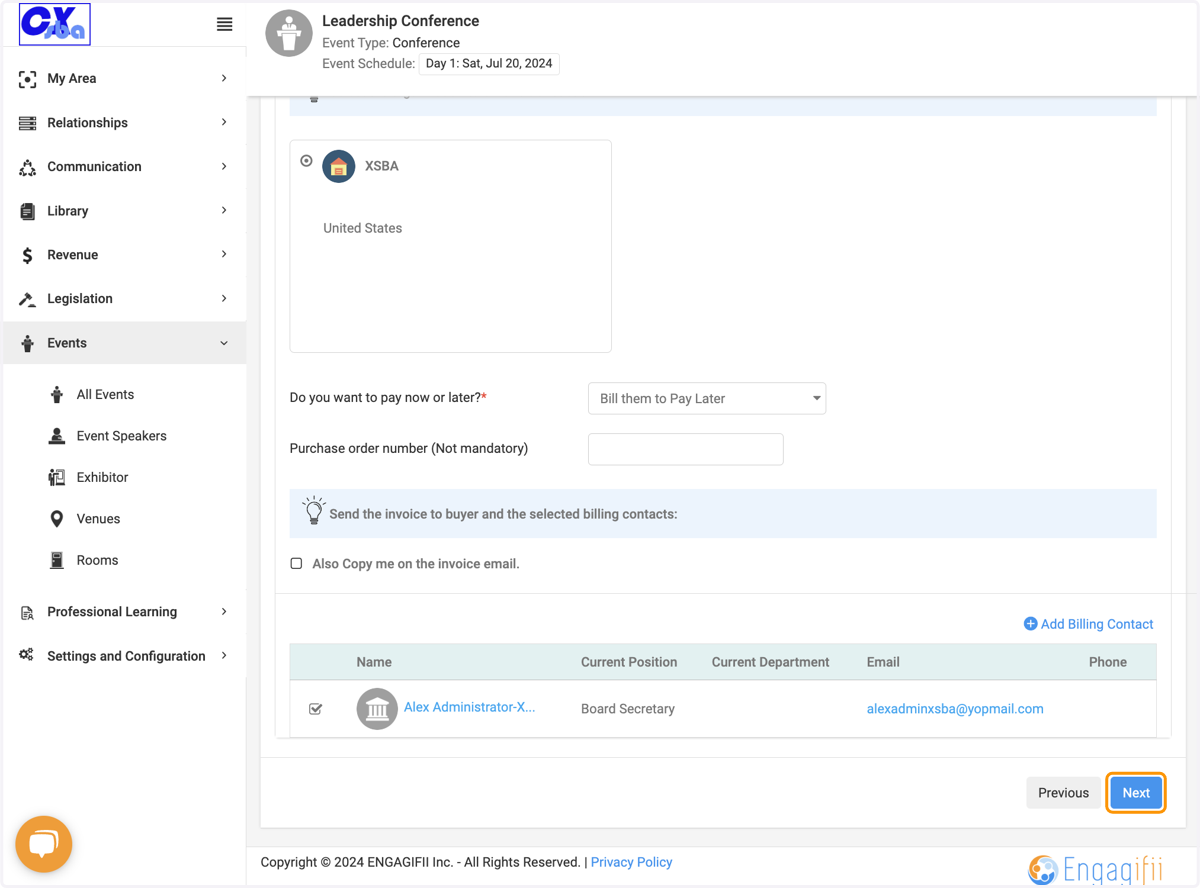
Task: Open All Events menu item
Action: [105, 395]
